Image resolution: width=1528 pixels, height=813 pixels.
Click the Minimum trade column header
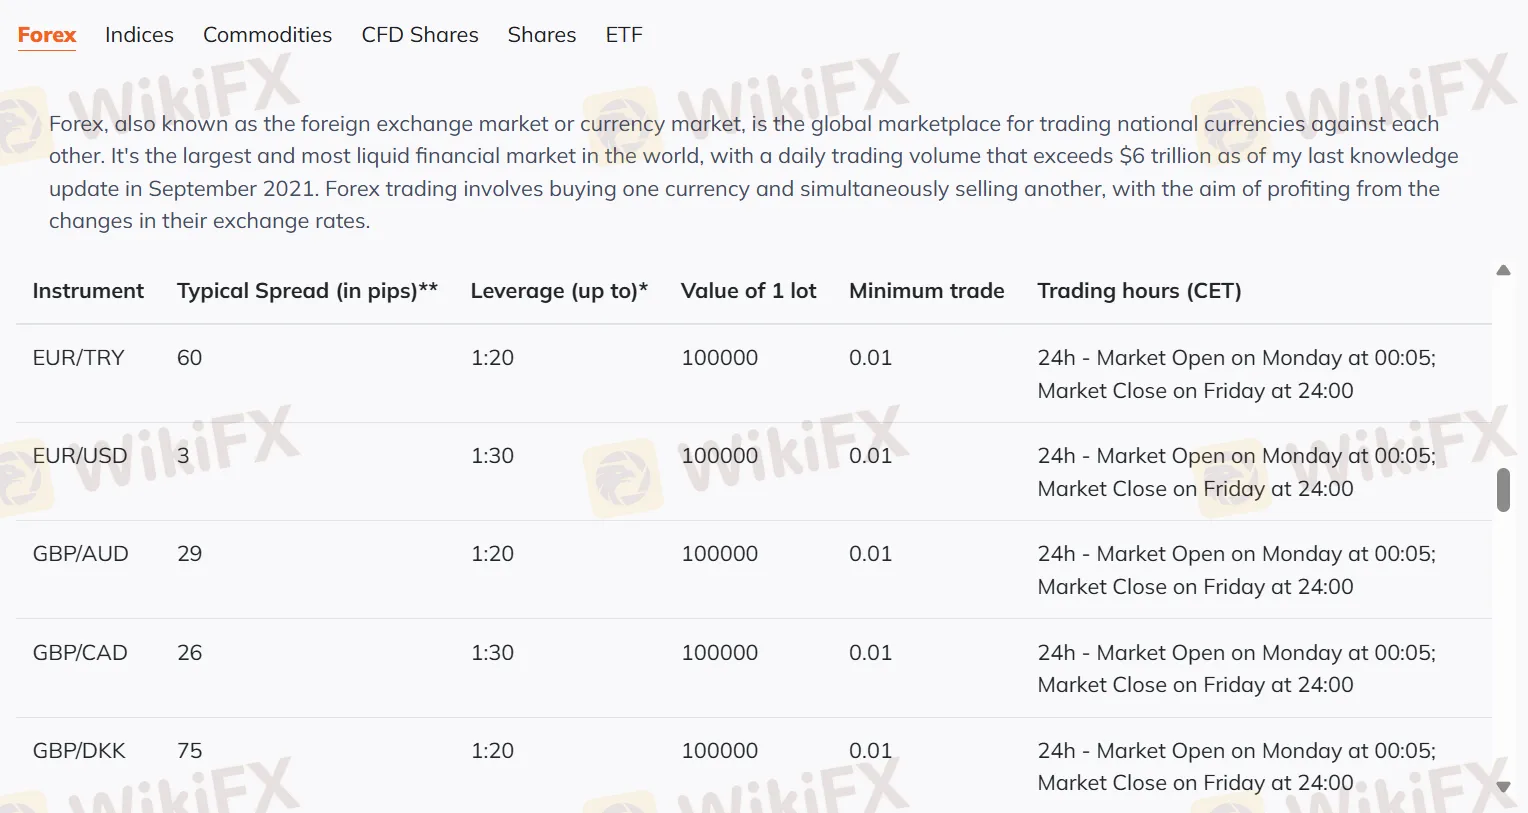click(x=926, y=290)
